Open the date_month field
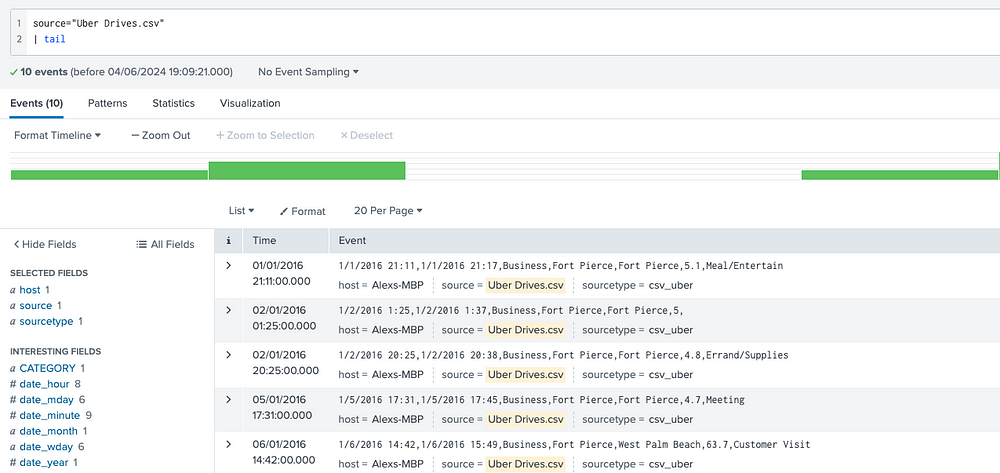The image size is (1000, 473). tap(49, 431)
